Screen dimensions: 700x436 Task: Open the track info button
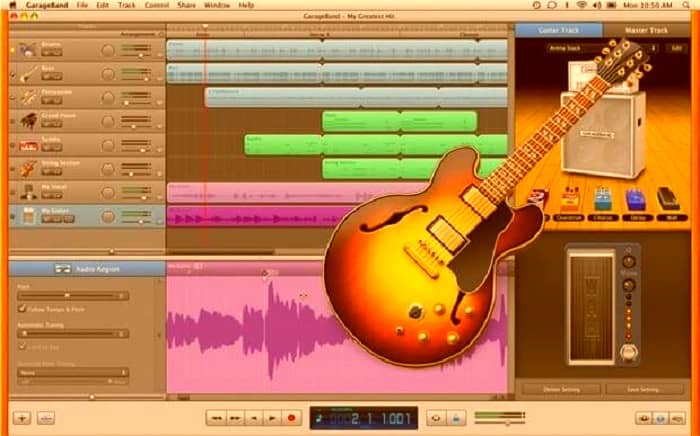pos(661,418)
